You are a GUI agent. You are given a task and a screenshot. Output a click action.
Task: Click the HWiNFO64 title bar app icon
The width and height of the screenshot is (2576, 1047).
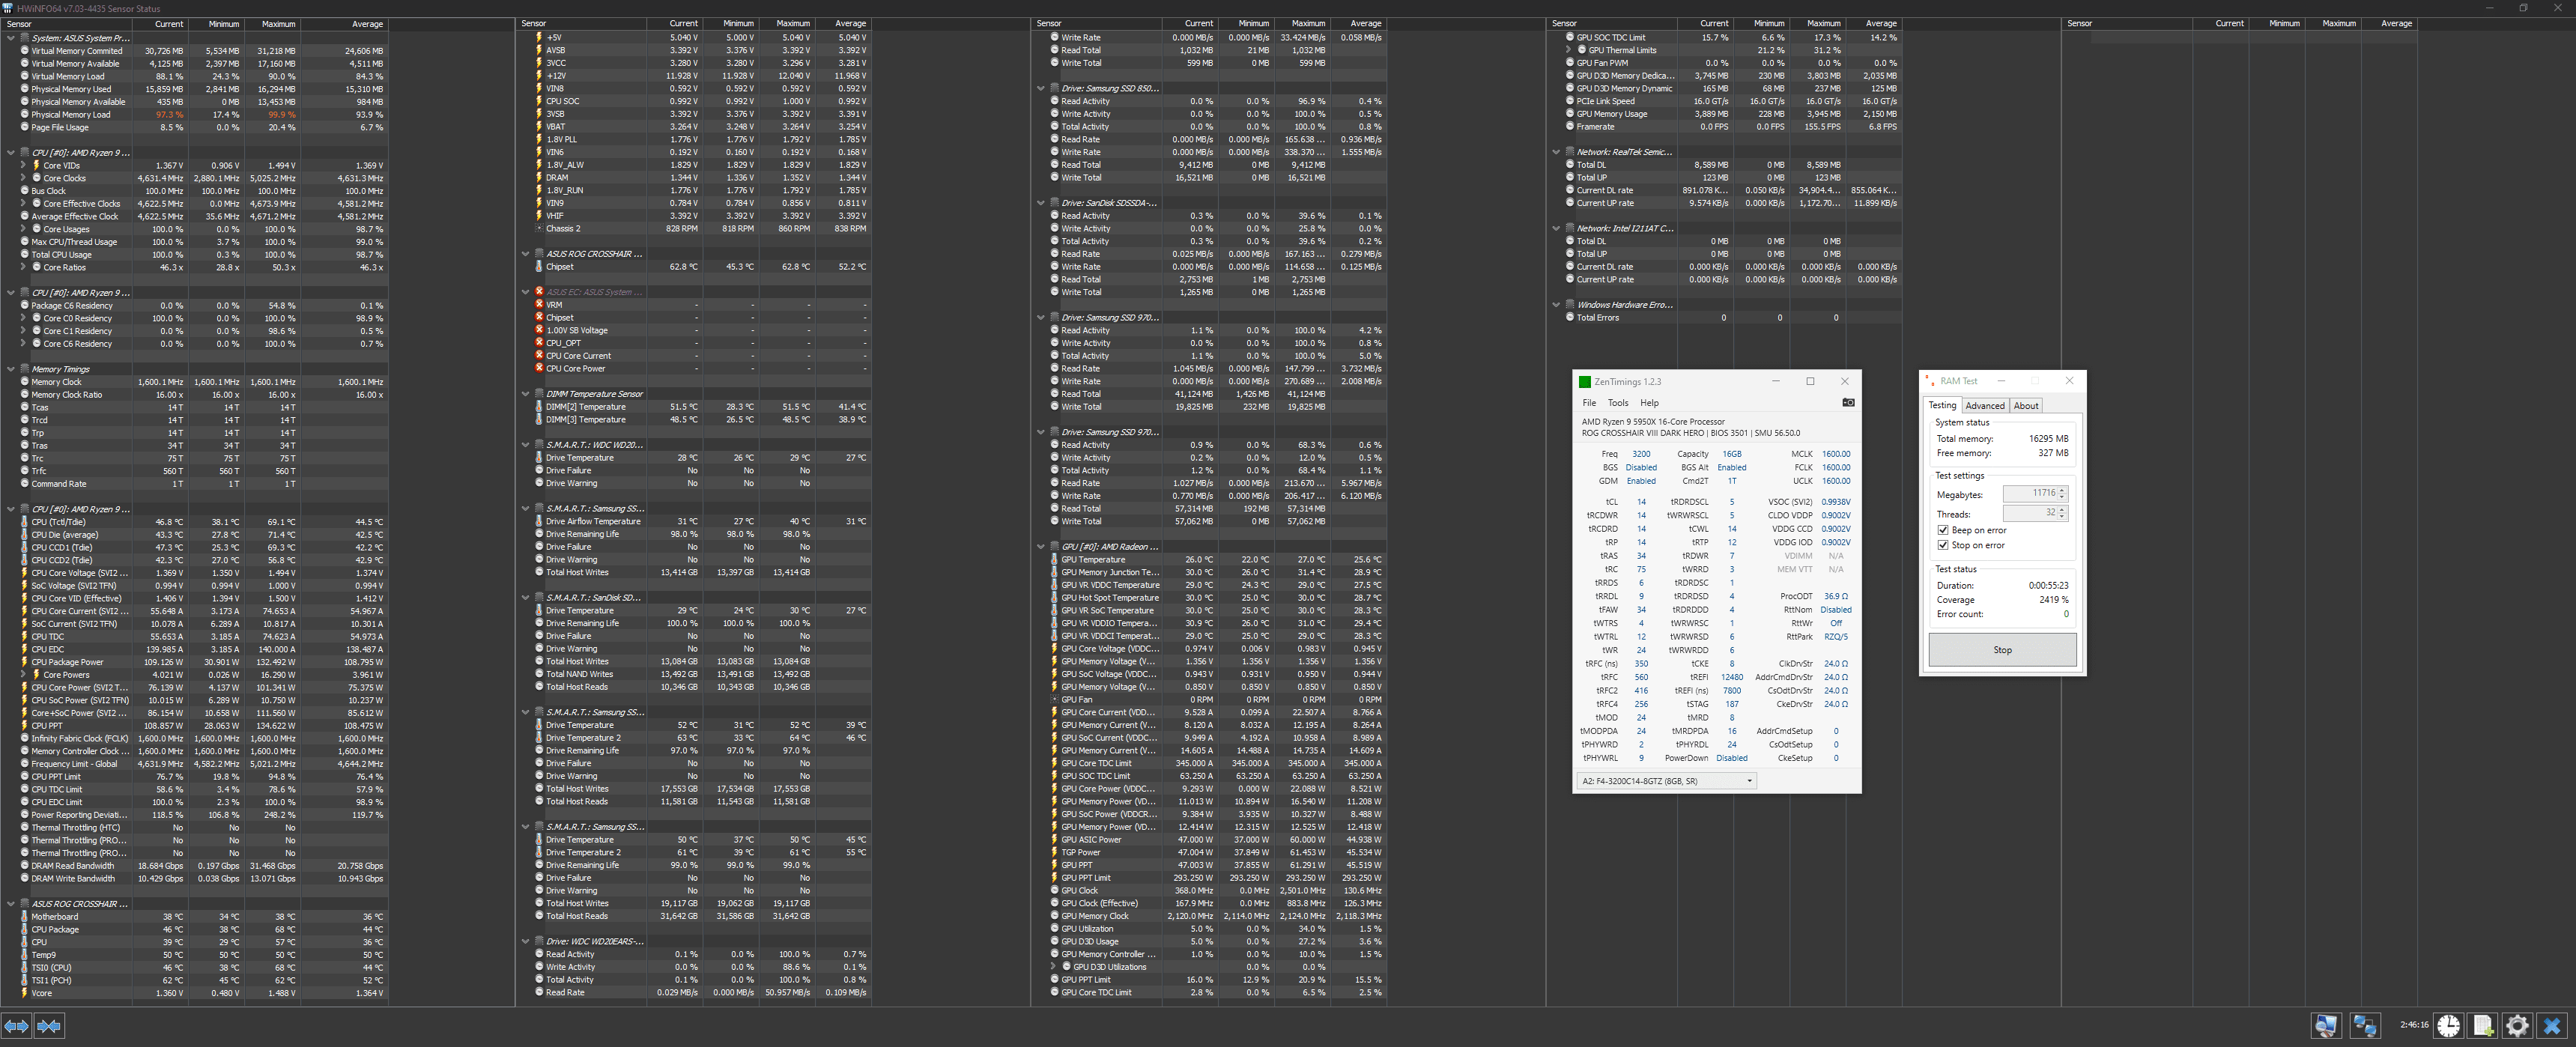8,8
